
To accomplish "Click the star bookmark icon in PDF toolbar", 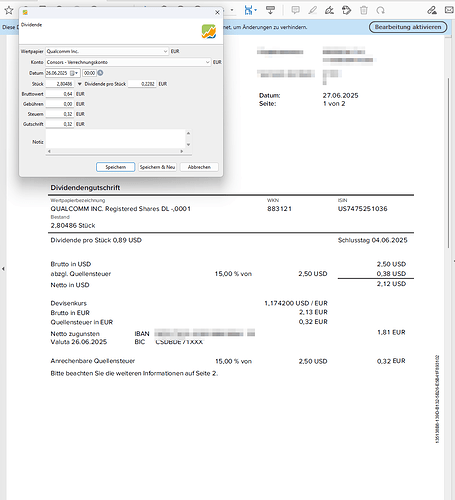I will [9, 10].
